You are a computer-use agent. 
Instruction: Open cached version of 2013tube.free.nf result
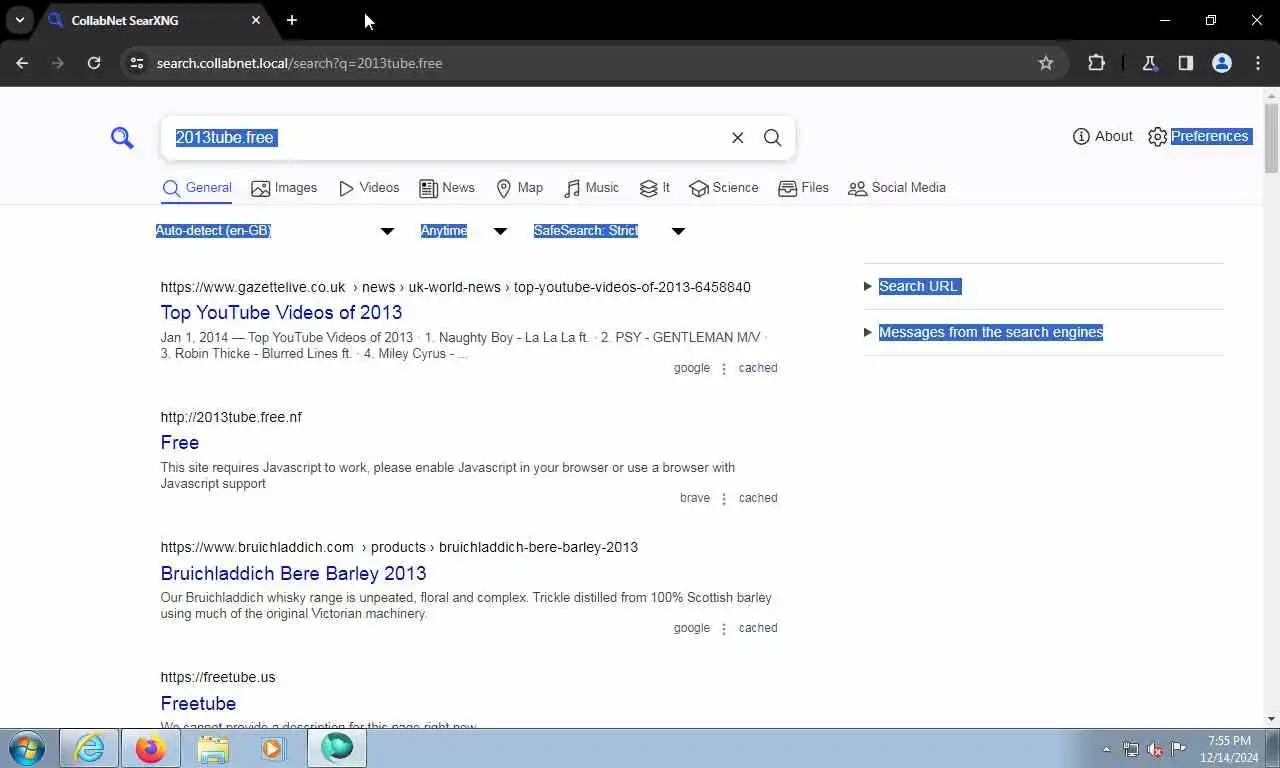point(758,498)
